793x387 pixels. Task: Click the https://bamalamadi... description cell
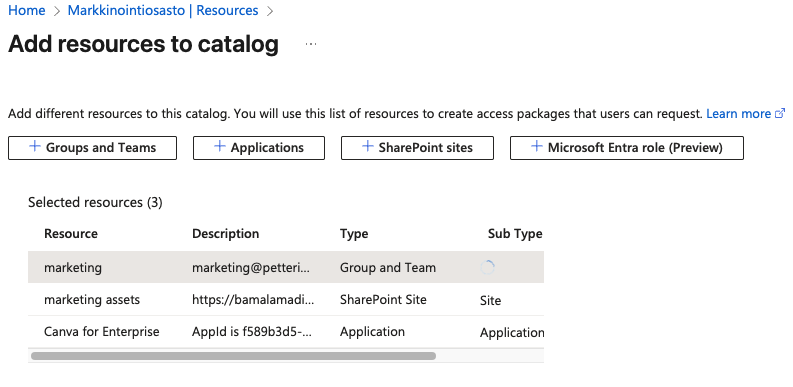coord(253,300)
